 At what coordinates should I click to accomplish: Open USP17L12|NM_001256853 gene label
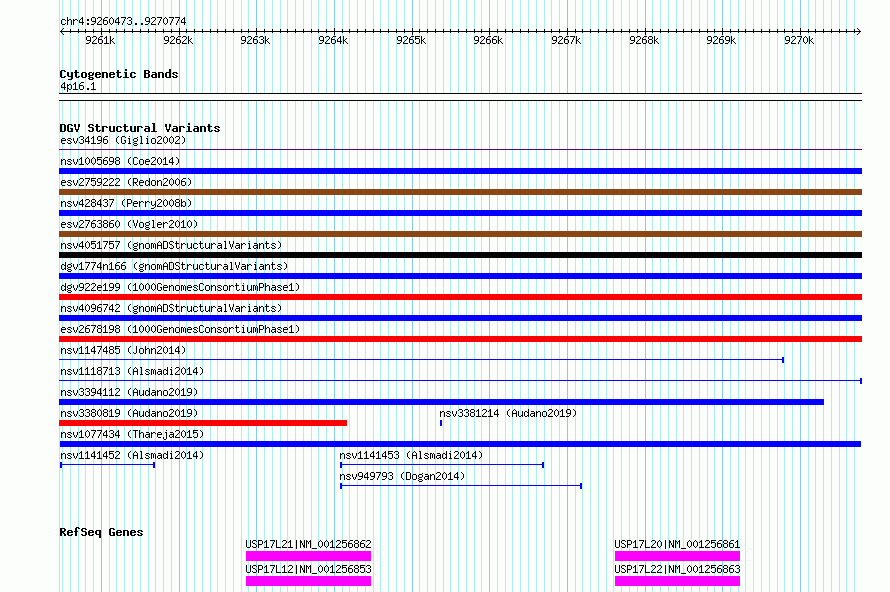308,569
